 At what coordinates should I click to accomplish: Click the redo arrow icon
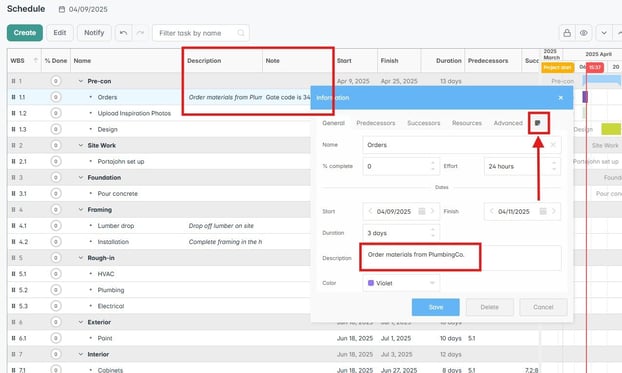[x=140, y=33]
